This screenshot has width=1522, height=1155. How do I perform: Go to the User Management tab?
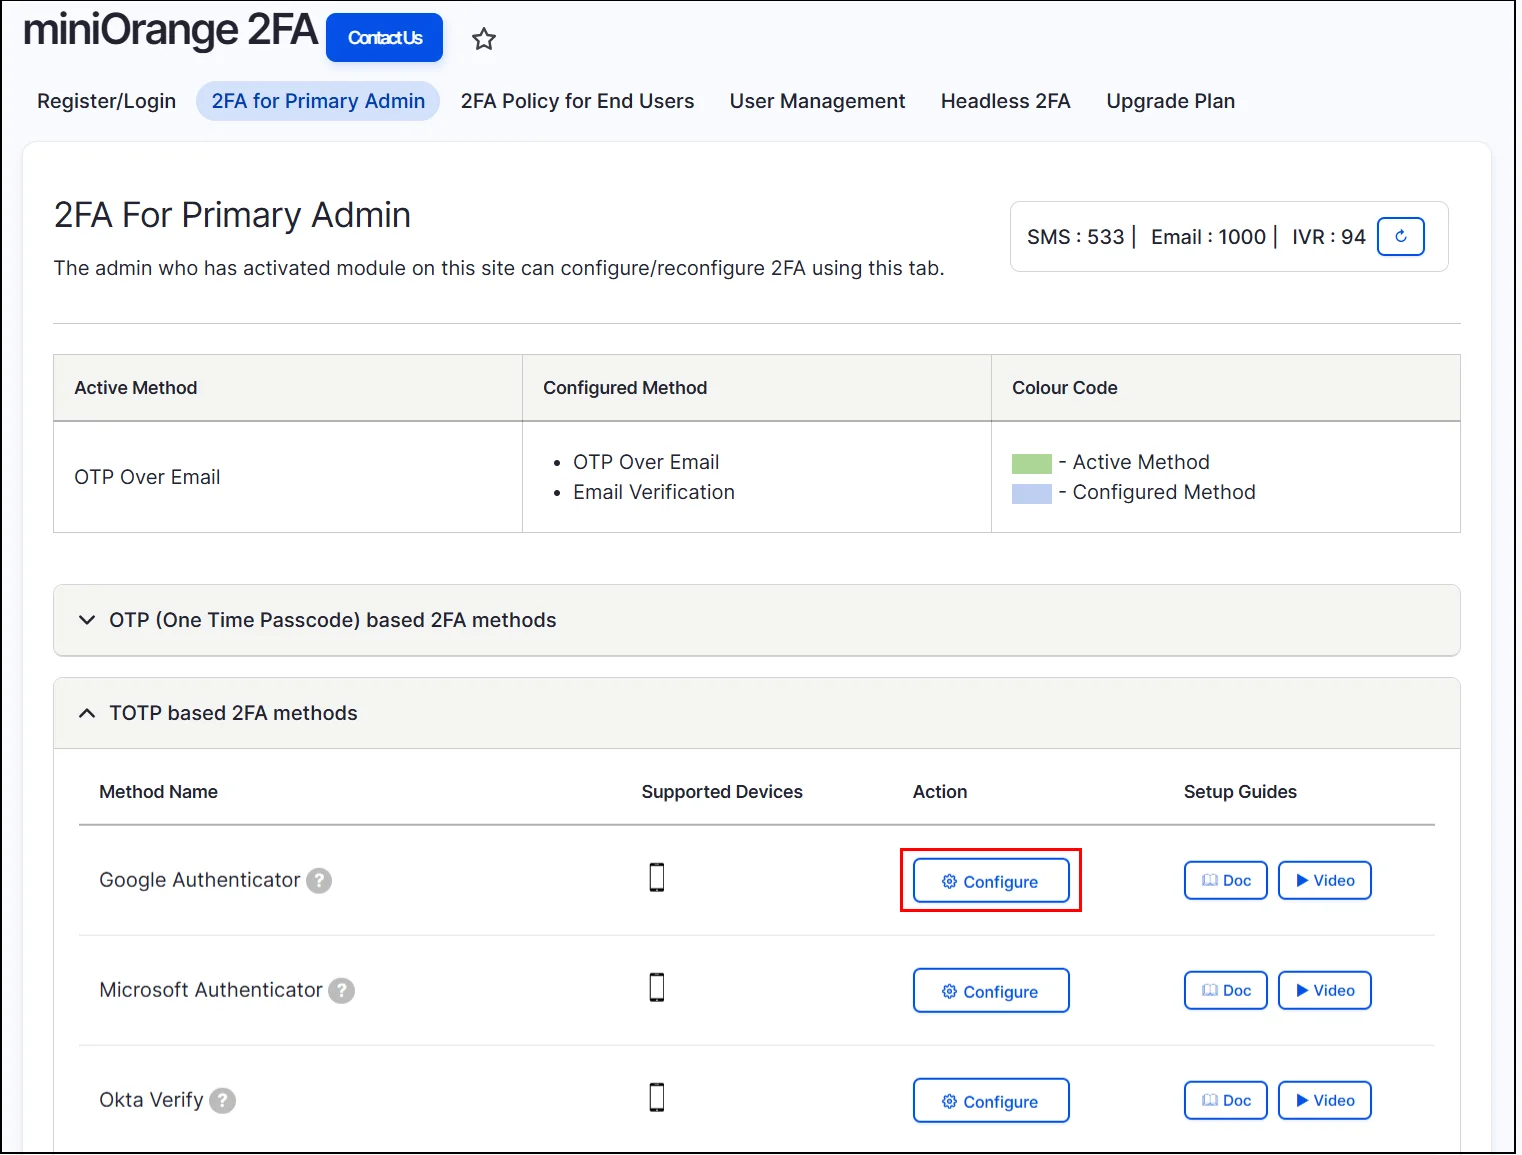(x=817, y=101)
